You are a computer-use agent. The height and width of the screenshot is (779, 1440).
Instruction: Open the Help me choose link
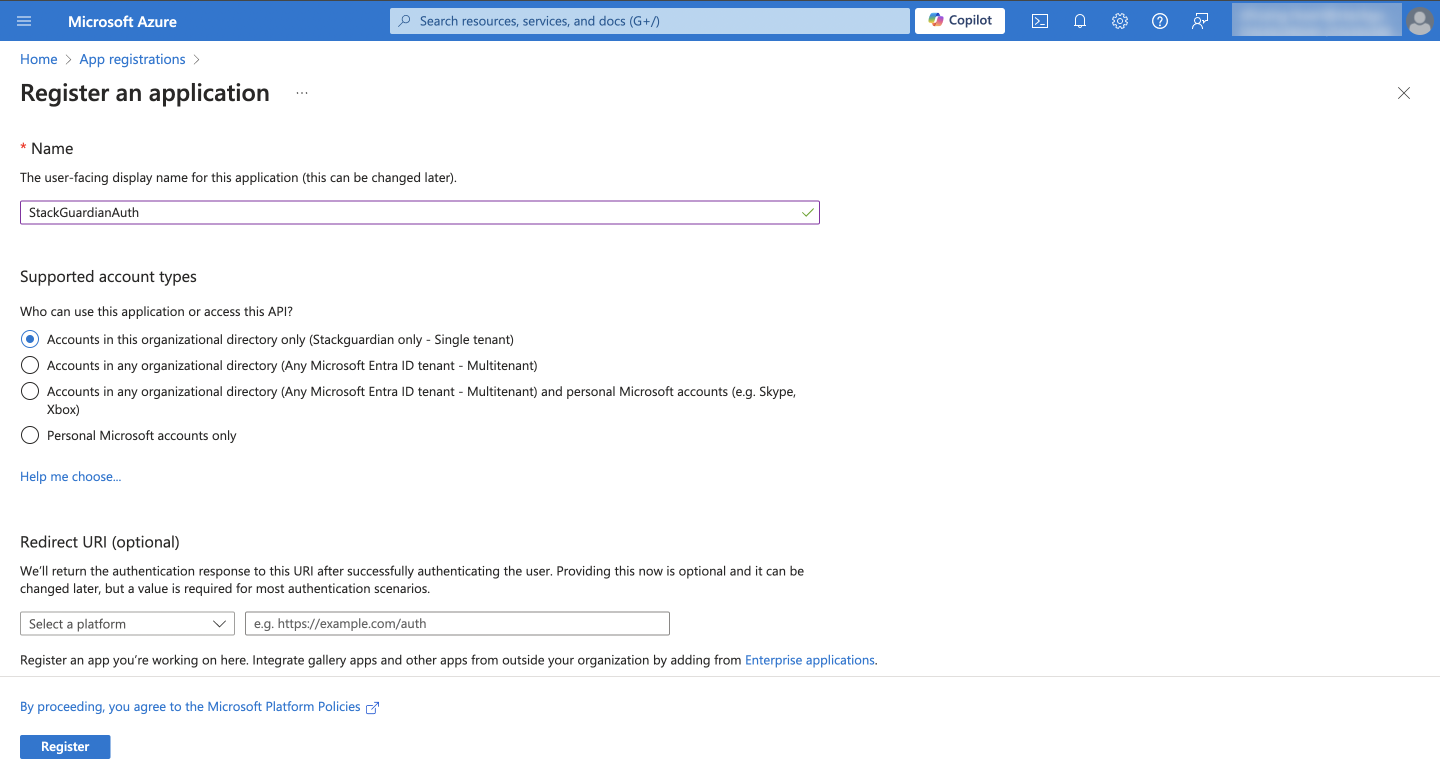pyautogui.click(x=70, y=477)
